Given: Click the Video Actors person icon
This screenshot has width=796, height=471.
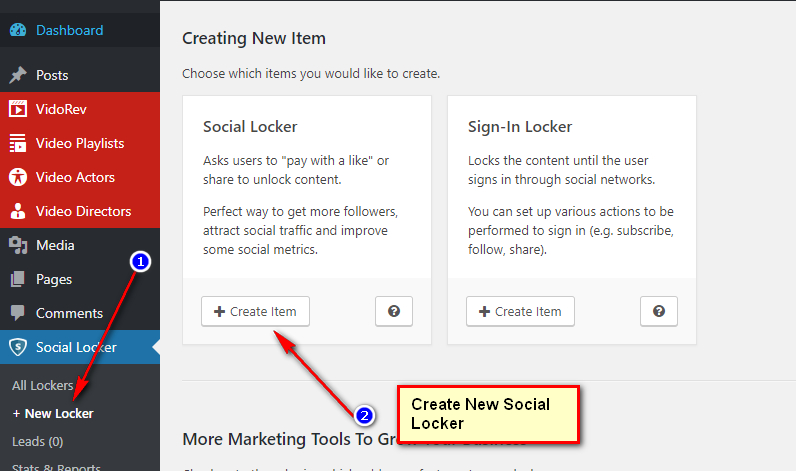Looking at the screenshot, I should tap(18, 177).
